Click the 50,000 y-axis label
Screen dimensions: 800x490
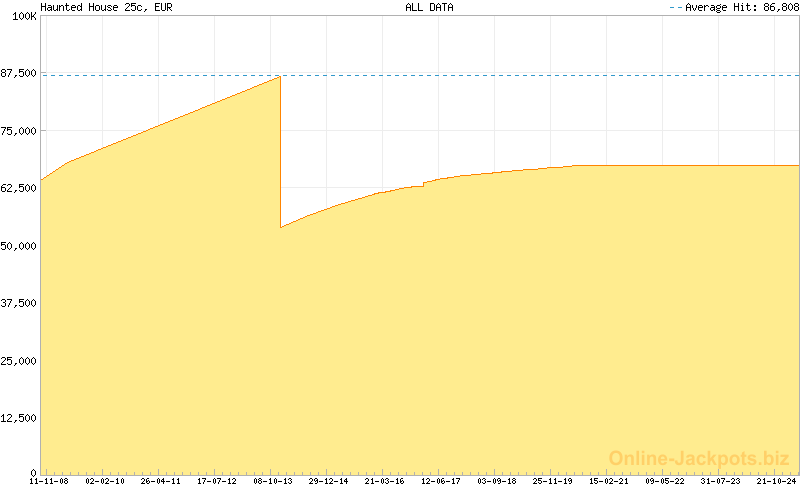[x=18, y=246]
